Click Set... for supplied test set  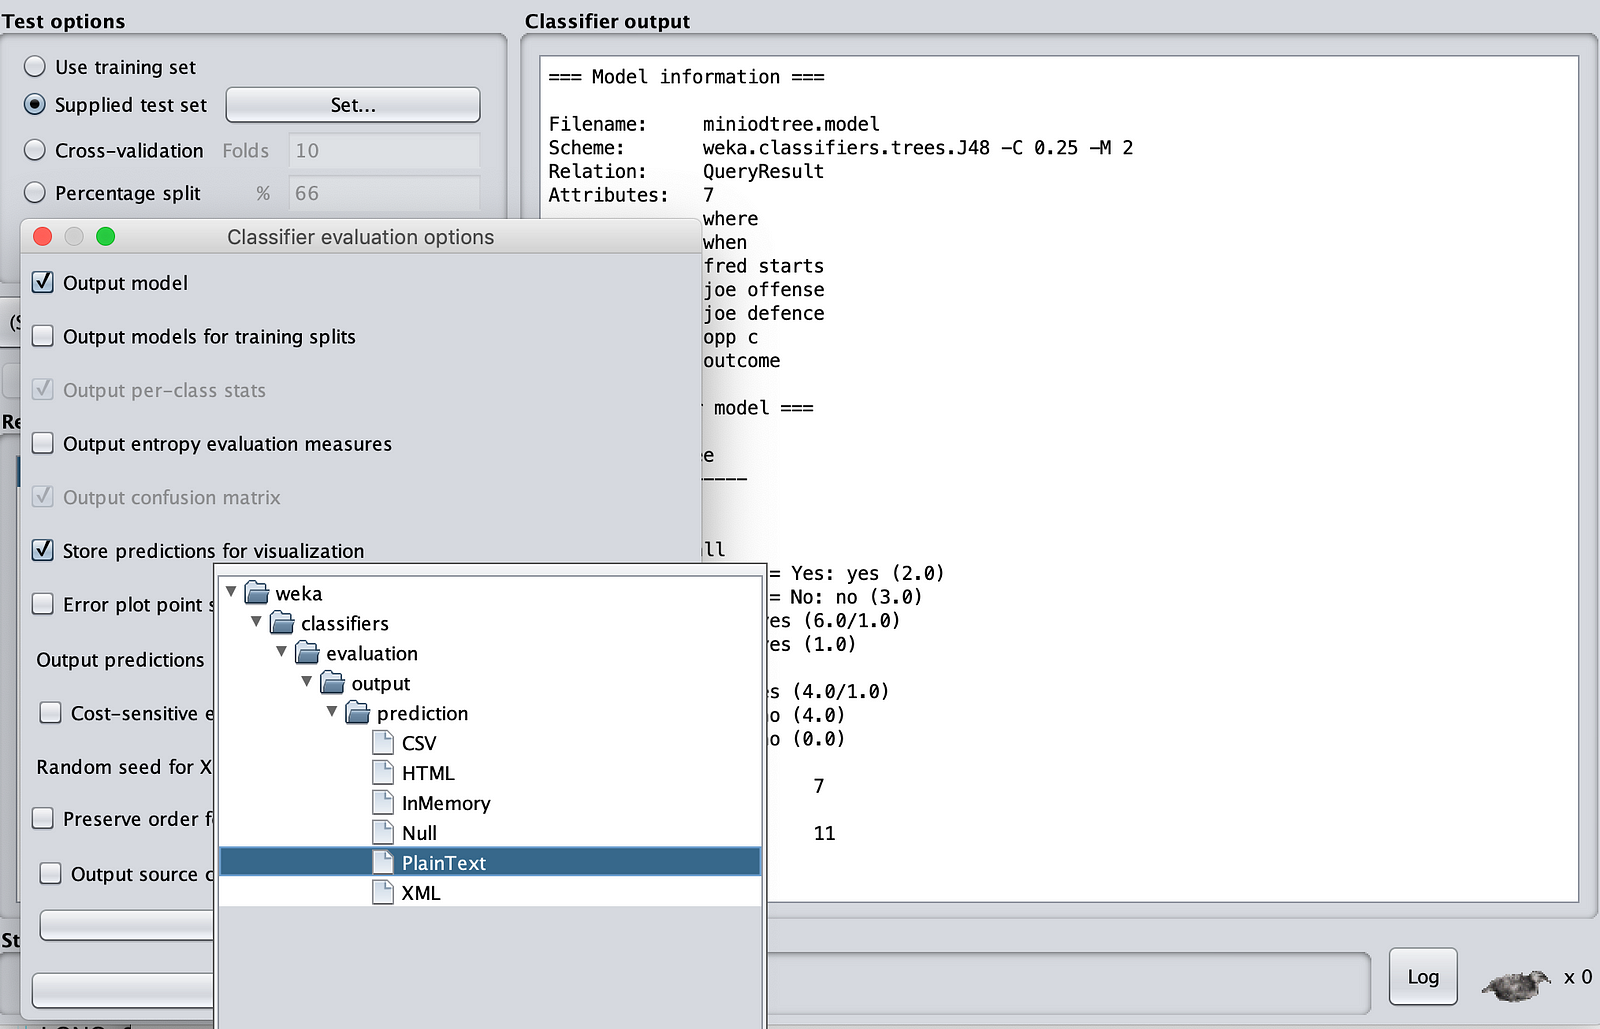click(352, 105)
